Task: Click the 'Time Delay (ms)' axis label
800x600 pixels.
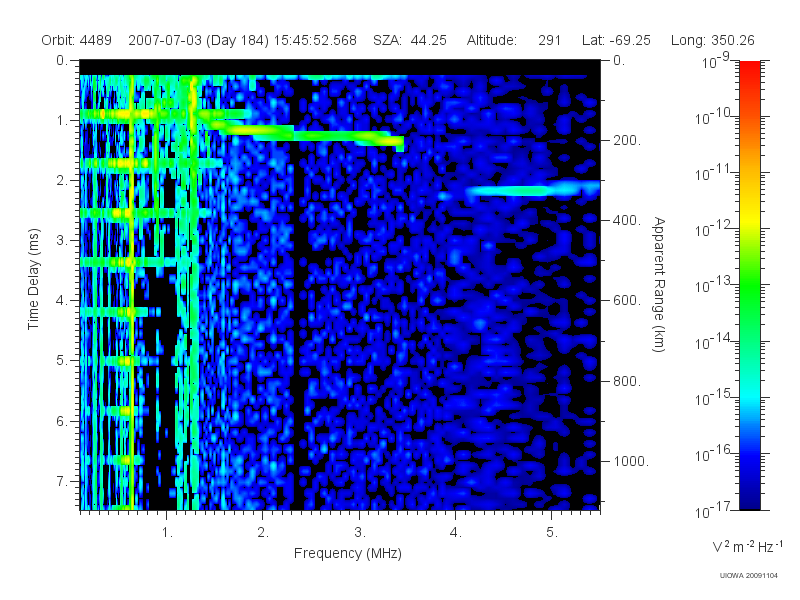Action: point(34,279)
